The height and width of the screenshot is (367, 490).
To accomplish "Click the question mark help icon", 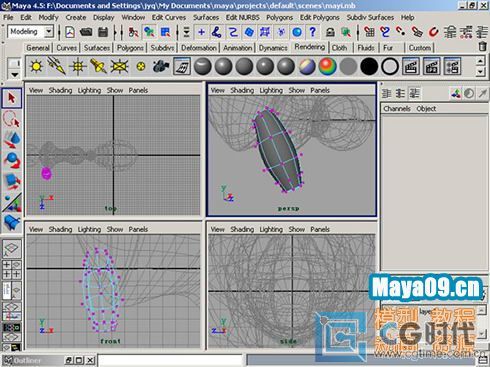I will 312,32.
